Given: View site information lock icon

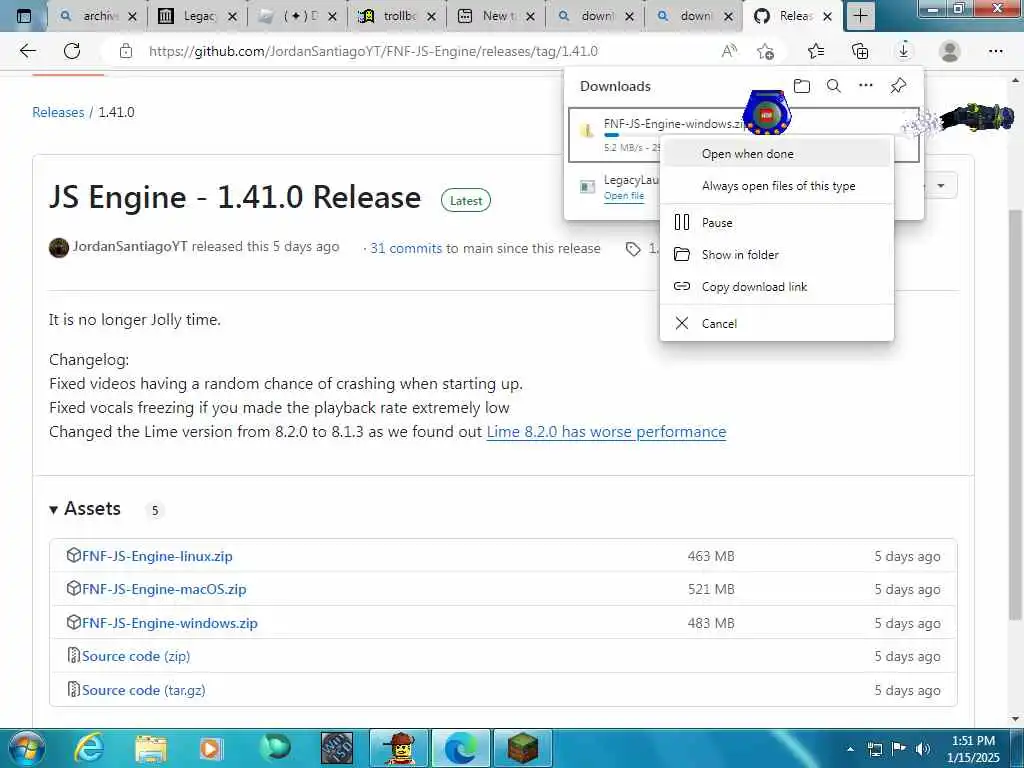Looking at the screenshot, I should pos(126,51).
